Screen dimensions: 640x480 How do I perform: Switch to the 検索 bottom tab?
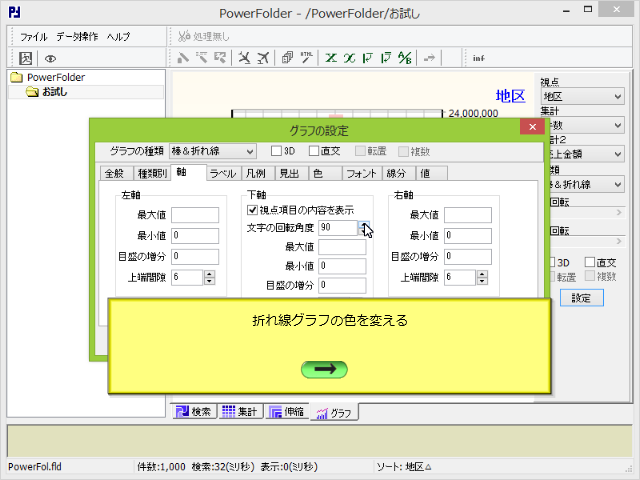[193, 411]
